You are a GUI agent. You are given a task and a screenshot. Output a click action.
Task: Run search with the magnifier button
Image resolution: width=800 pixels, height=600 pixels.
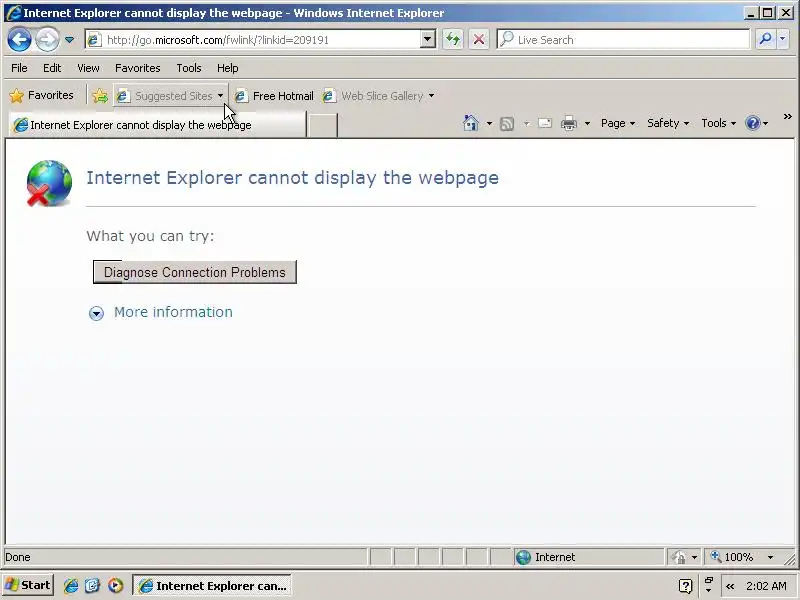[x=765, y=39]
